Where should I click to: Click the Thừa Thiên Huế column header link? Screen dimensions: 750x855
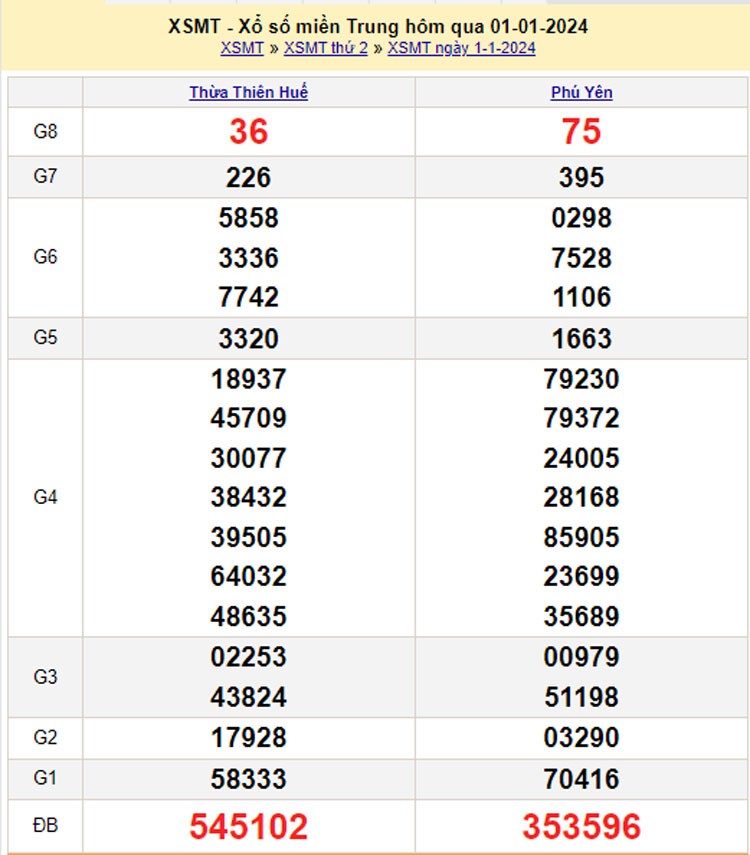point(249,92)
